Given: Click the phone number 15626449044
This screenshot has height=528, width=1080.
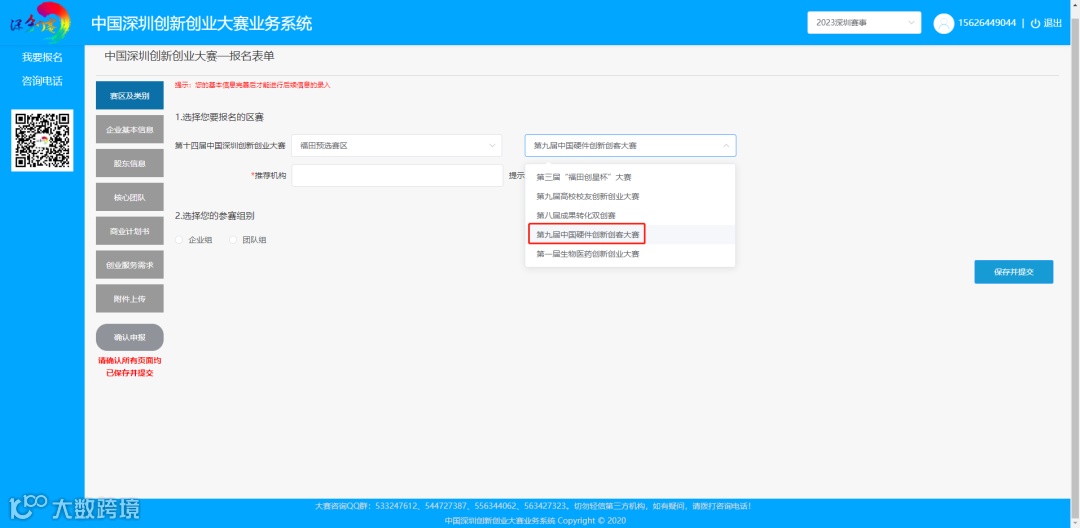Looking at the screenshot, I should coord(987,23).
